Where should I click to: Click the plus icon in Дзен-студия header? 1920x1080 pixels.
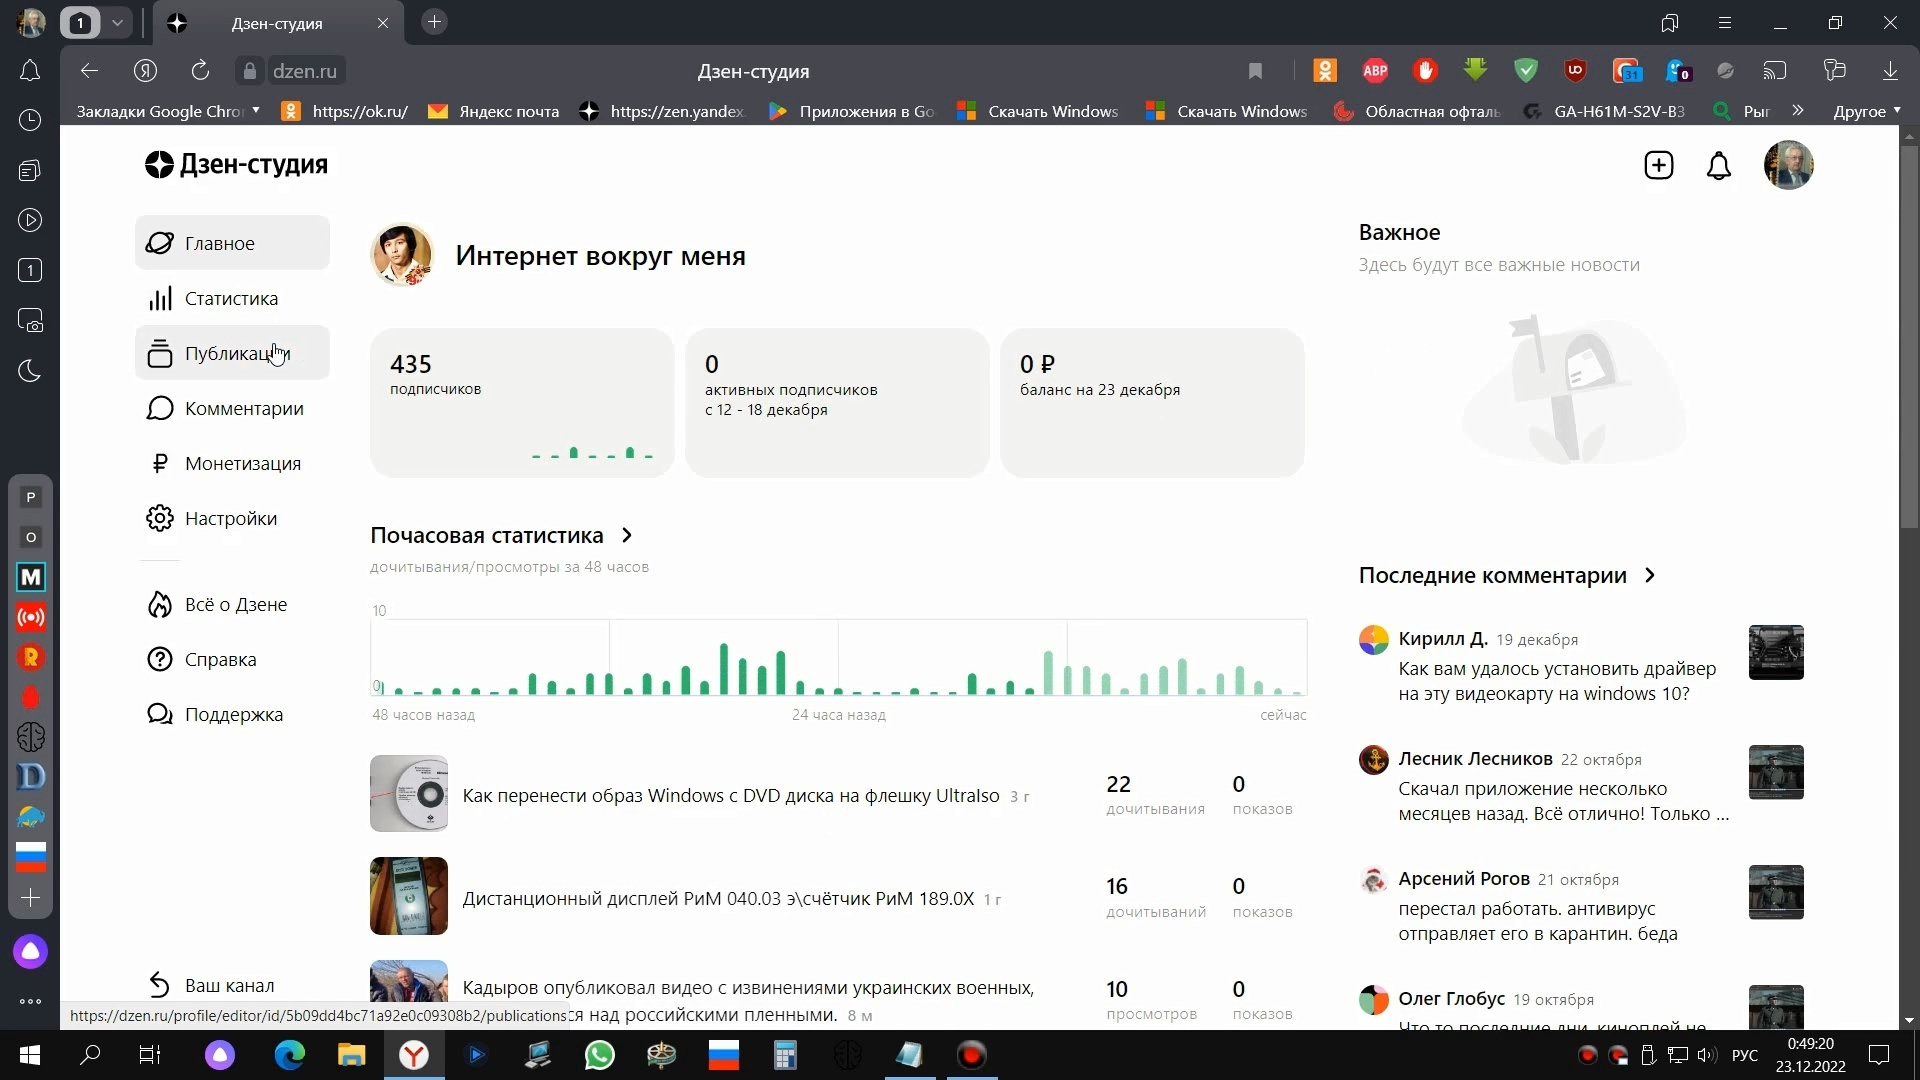[x=1658, y=165]
